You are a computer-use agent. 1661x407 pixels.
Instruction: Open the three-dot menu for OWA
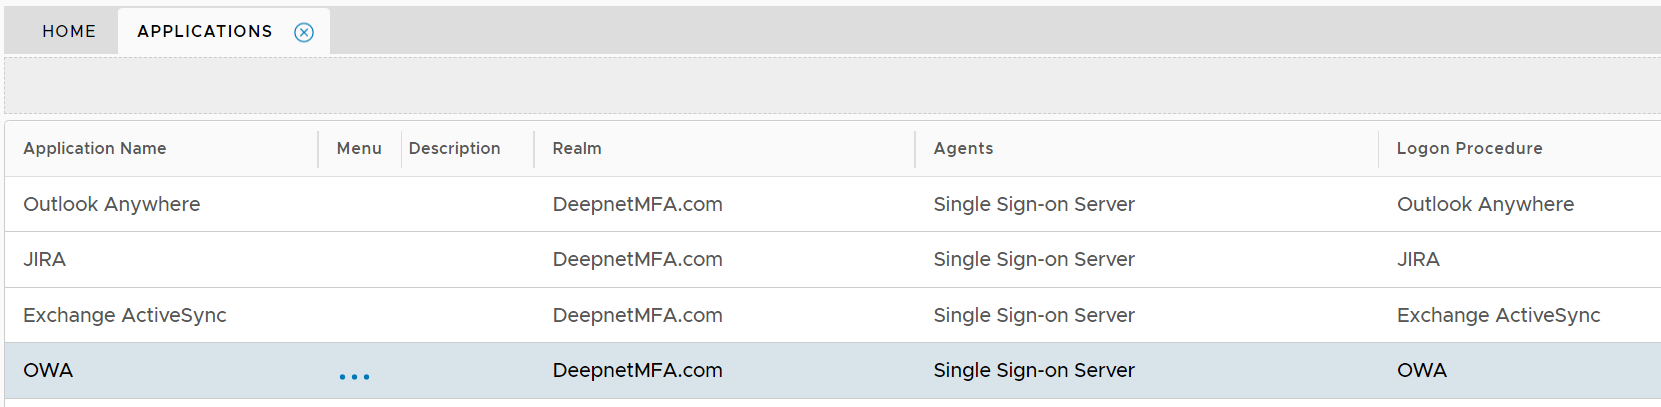(x=354, y=376)
